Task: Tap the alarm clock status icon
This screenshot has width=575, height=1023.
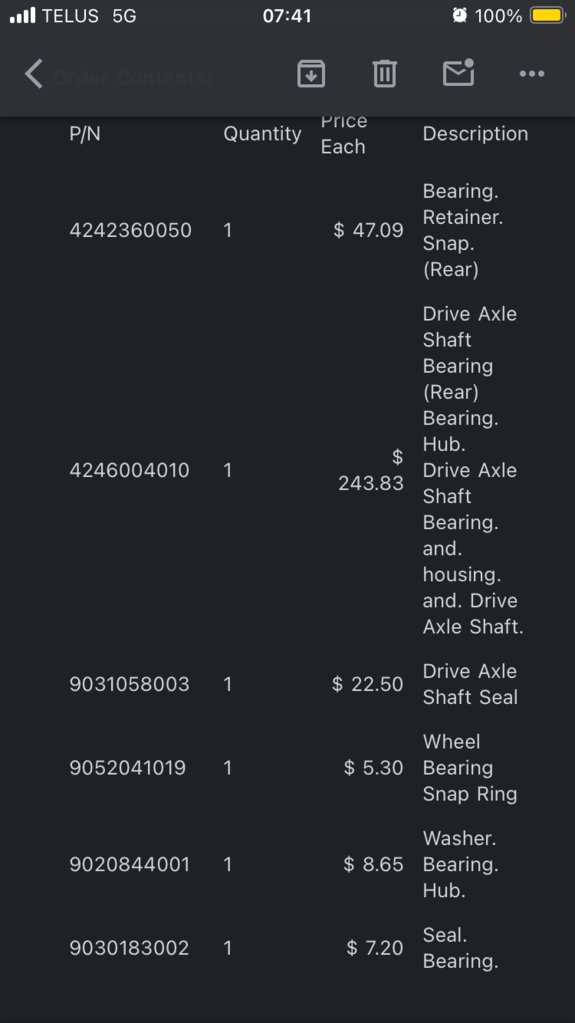Action: (x=460, y=16)
